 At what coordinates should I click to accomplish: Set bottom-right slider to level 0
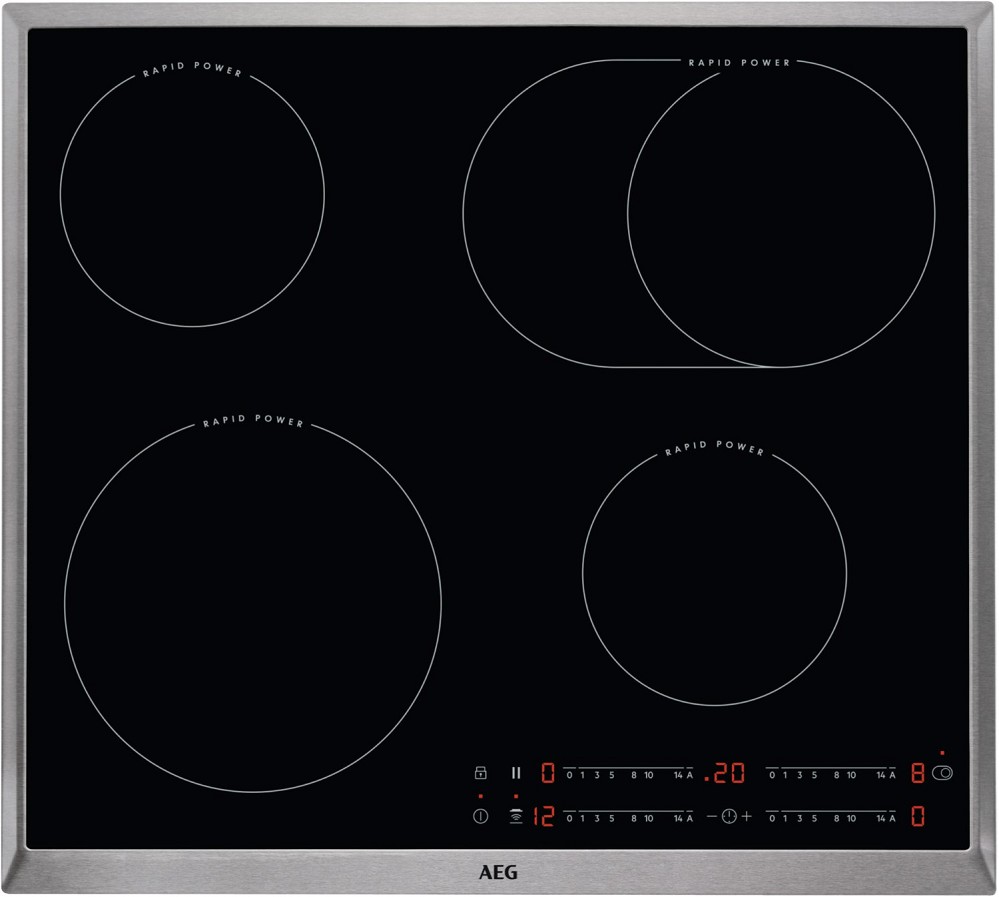pyautogui.click(x=772, y=818)
